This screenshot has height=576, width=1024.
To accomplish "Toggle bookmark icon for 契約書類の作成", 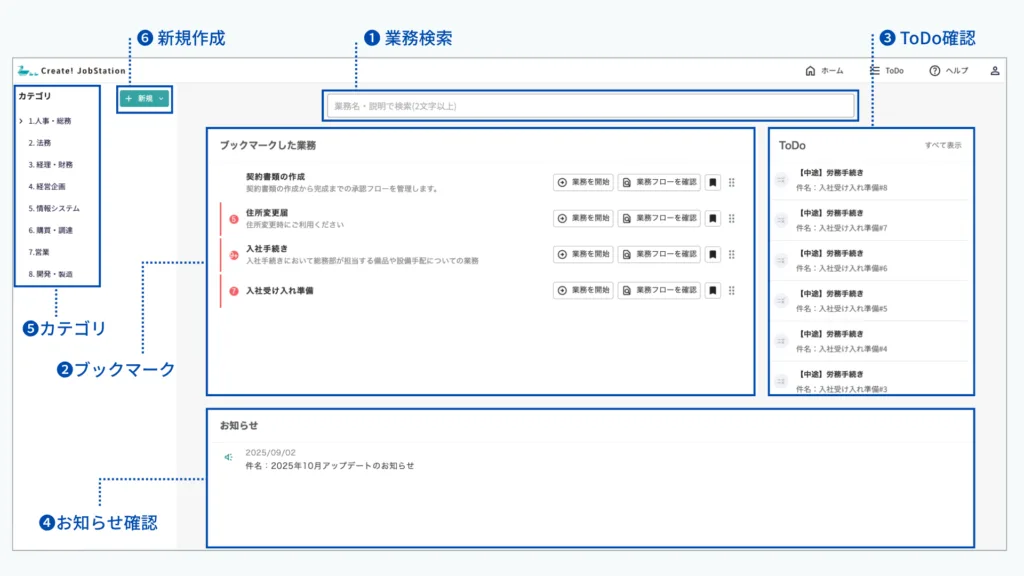I will pyautogui.click(x=713, y=182).
